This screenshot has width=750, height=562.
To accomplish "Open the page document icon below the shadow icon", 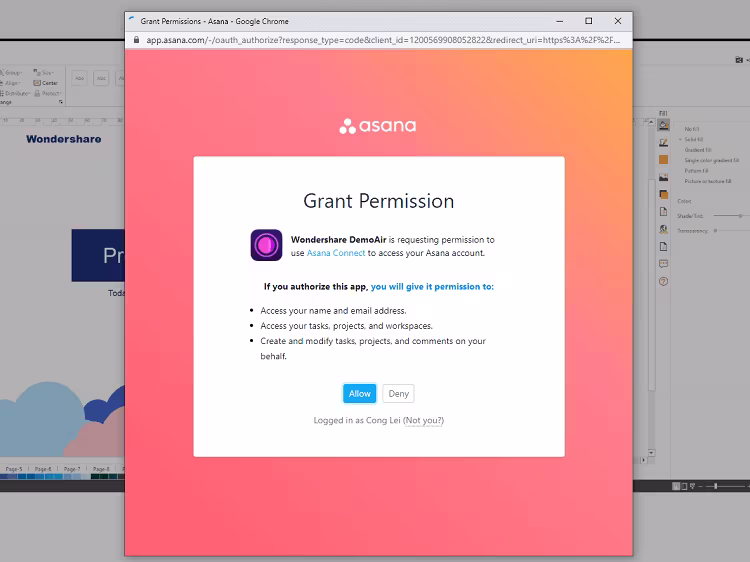I will [663, 212].
